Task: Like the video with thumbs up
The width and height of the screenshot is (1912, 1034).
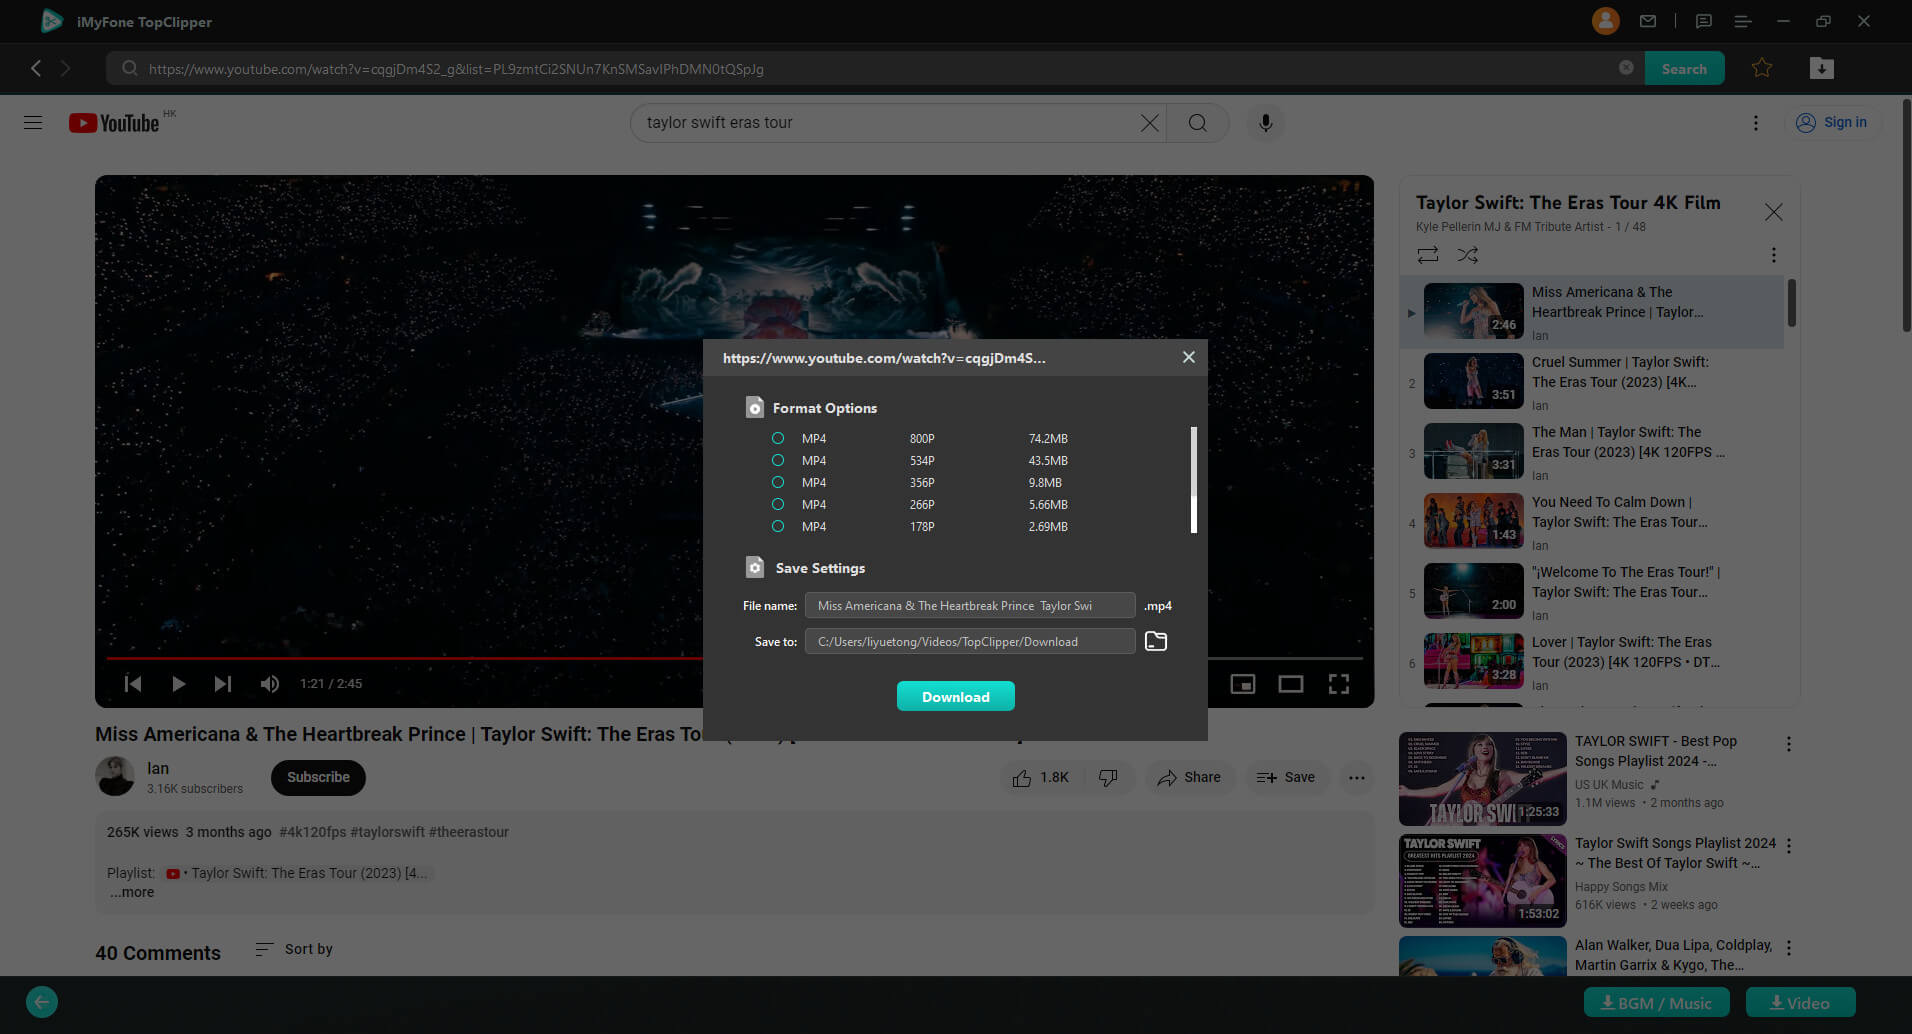Action: pos(1041,778)
